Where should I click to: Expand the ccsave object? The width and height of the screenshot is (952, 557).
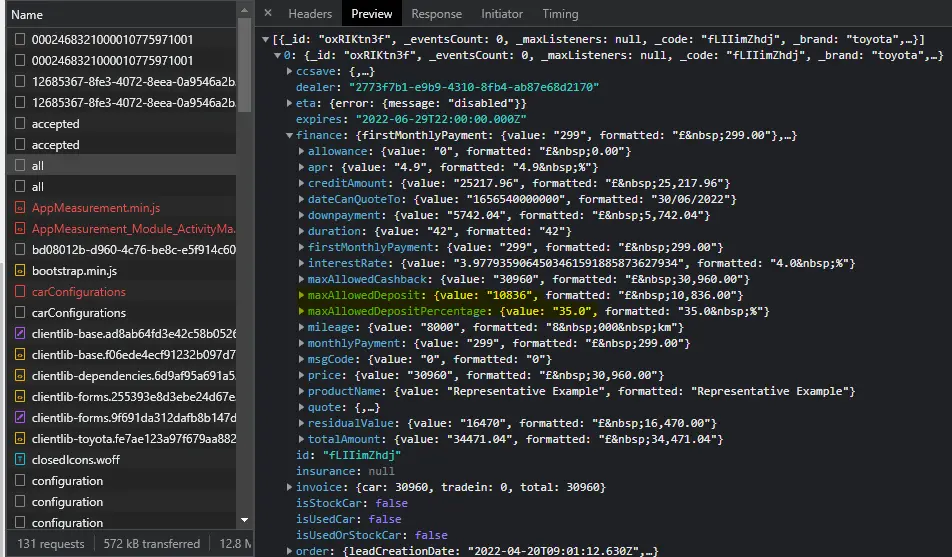click(x=290, y=71)
